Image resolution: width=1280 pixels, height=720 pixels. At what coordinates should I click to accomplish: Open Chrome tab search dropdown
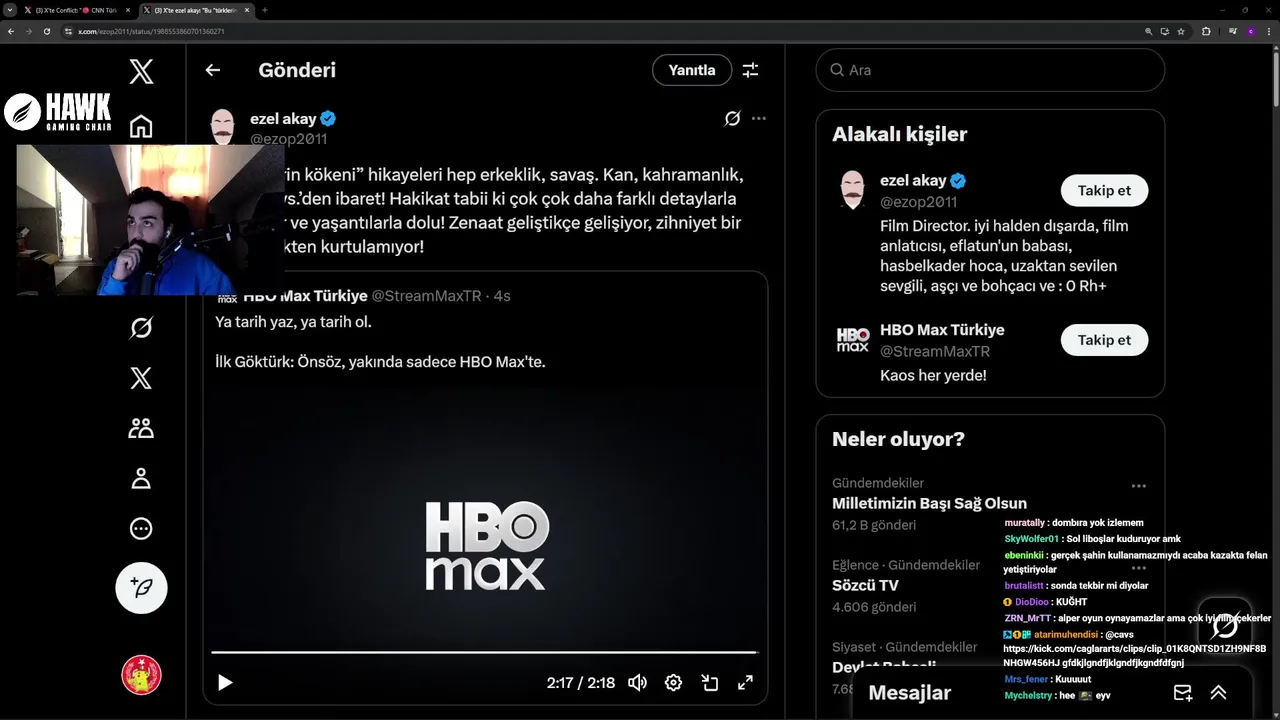click(x=9, y=9)
